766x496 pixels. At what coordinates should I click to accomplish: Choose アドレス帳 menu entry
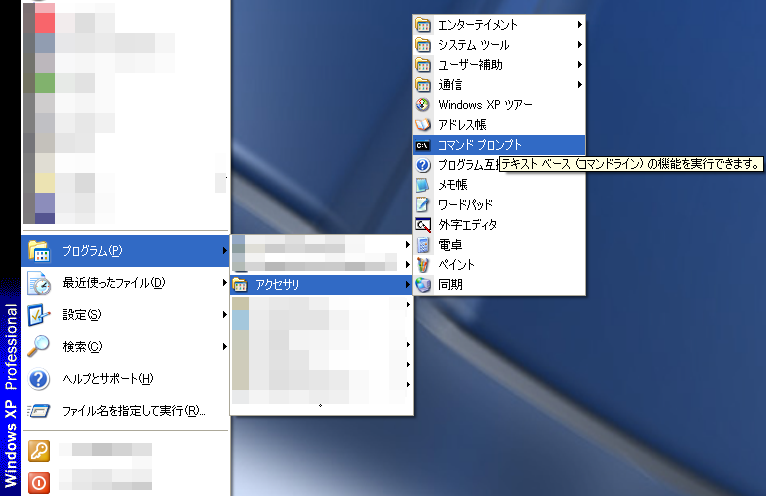[499, 125]
